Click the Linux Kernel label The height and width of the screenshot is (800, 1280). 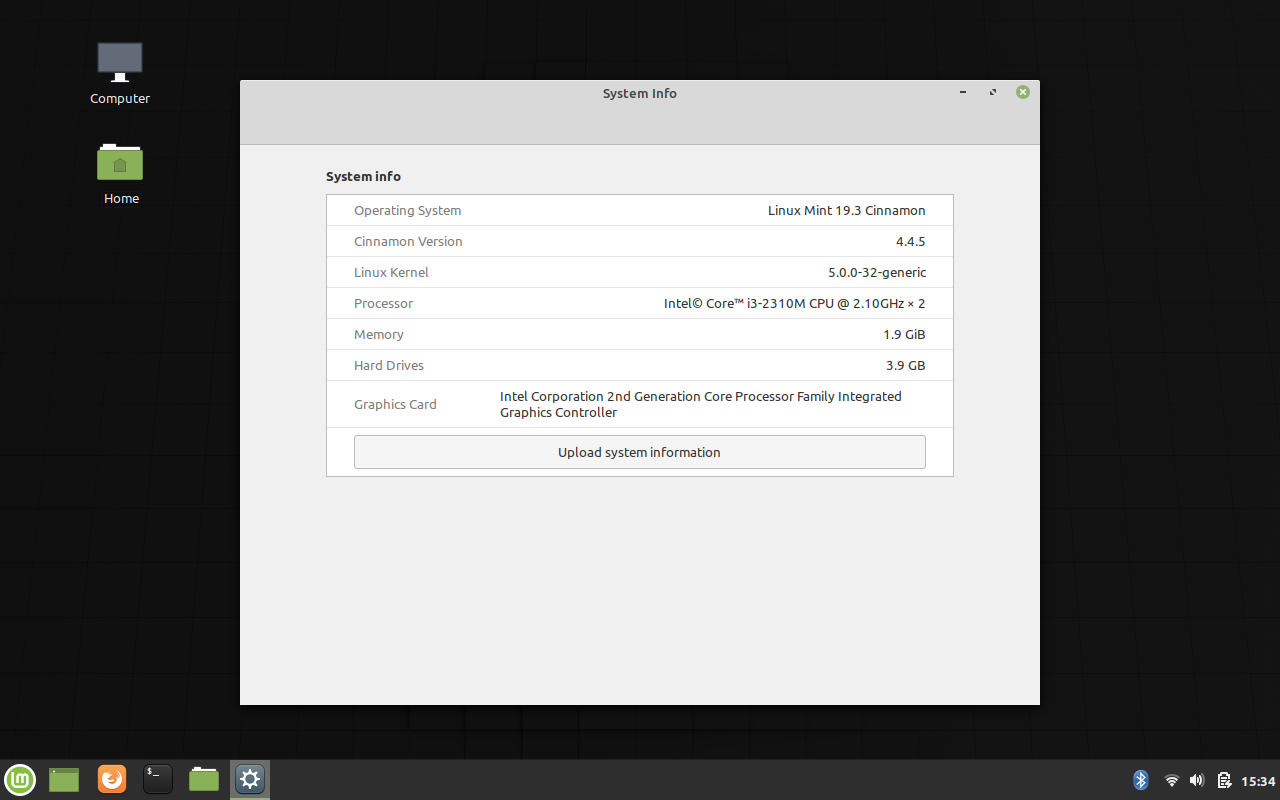point(391,272)
